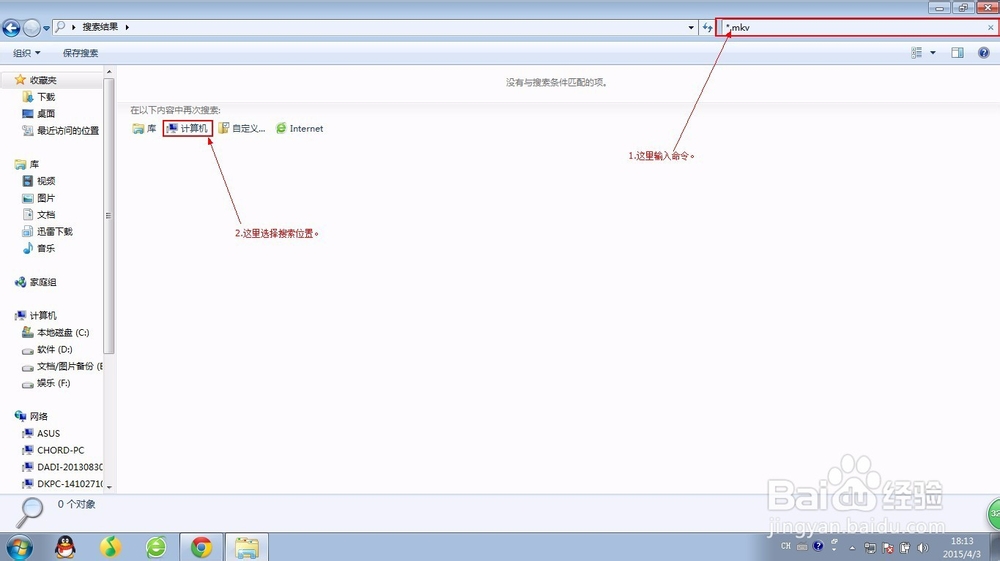Click the navigation pane scrollbar thumb
Image resolution: width=1000 pixels, height=561 pixels.
109,215
